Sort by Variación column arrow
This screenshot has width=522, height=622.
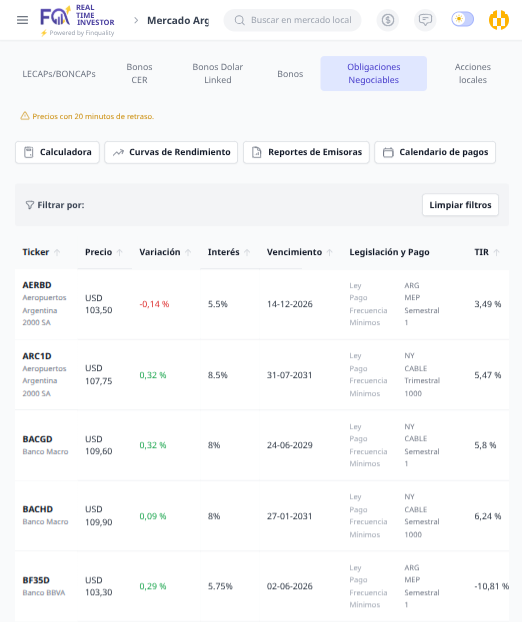pyautogui.click(x=188, y=252)
